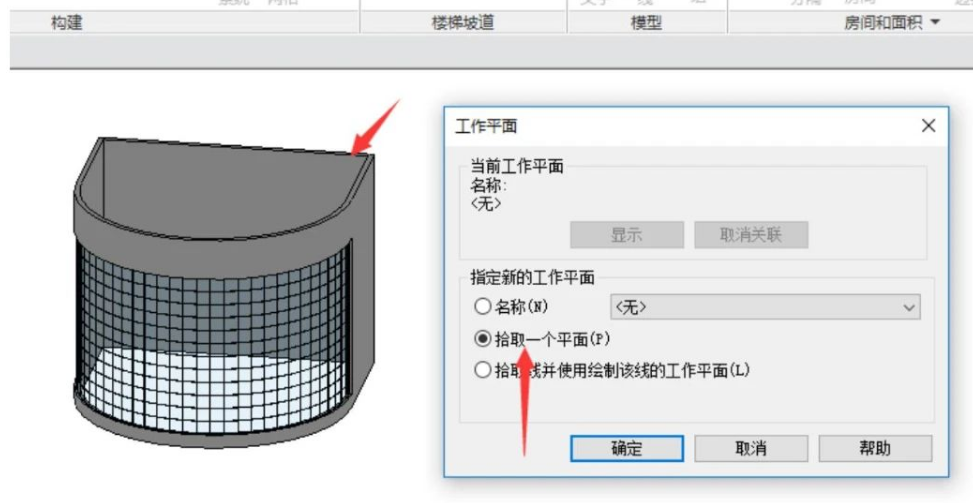Image resolution: width=973 pixels, height=503 pixels.
Task: Open help via 帮助 button
Action: click(x=875, y=448)
